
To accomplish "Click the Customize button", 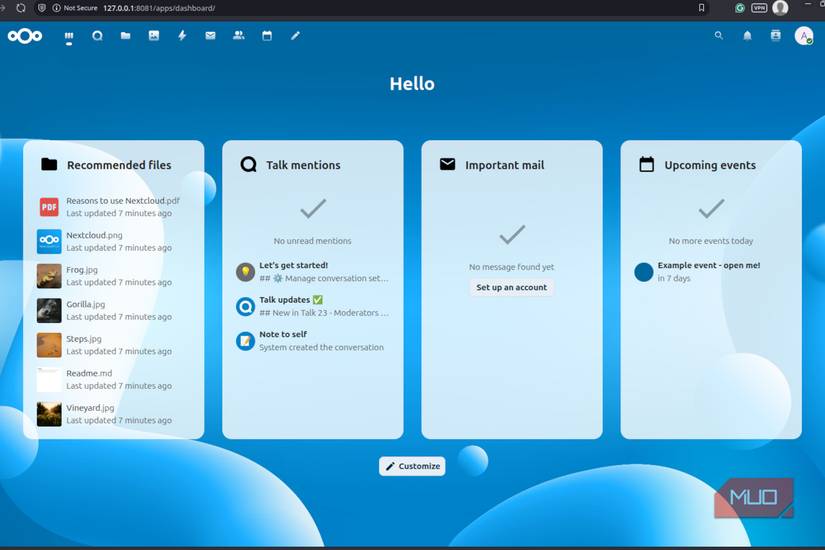I will tap(412, 466).
